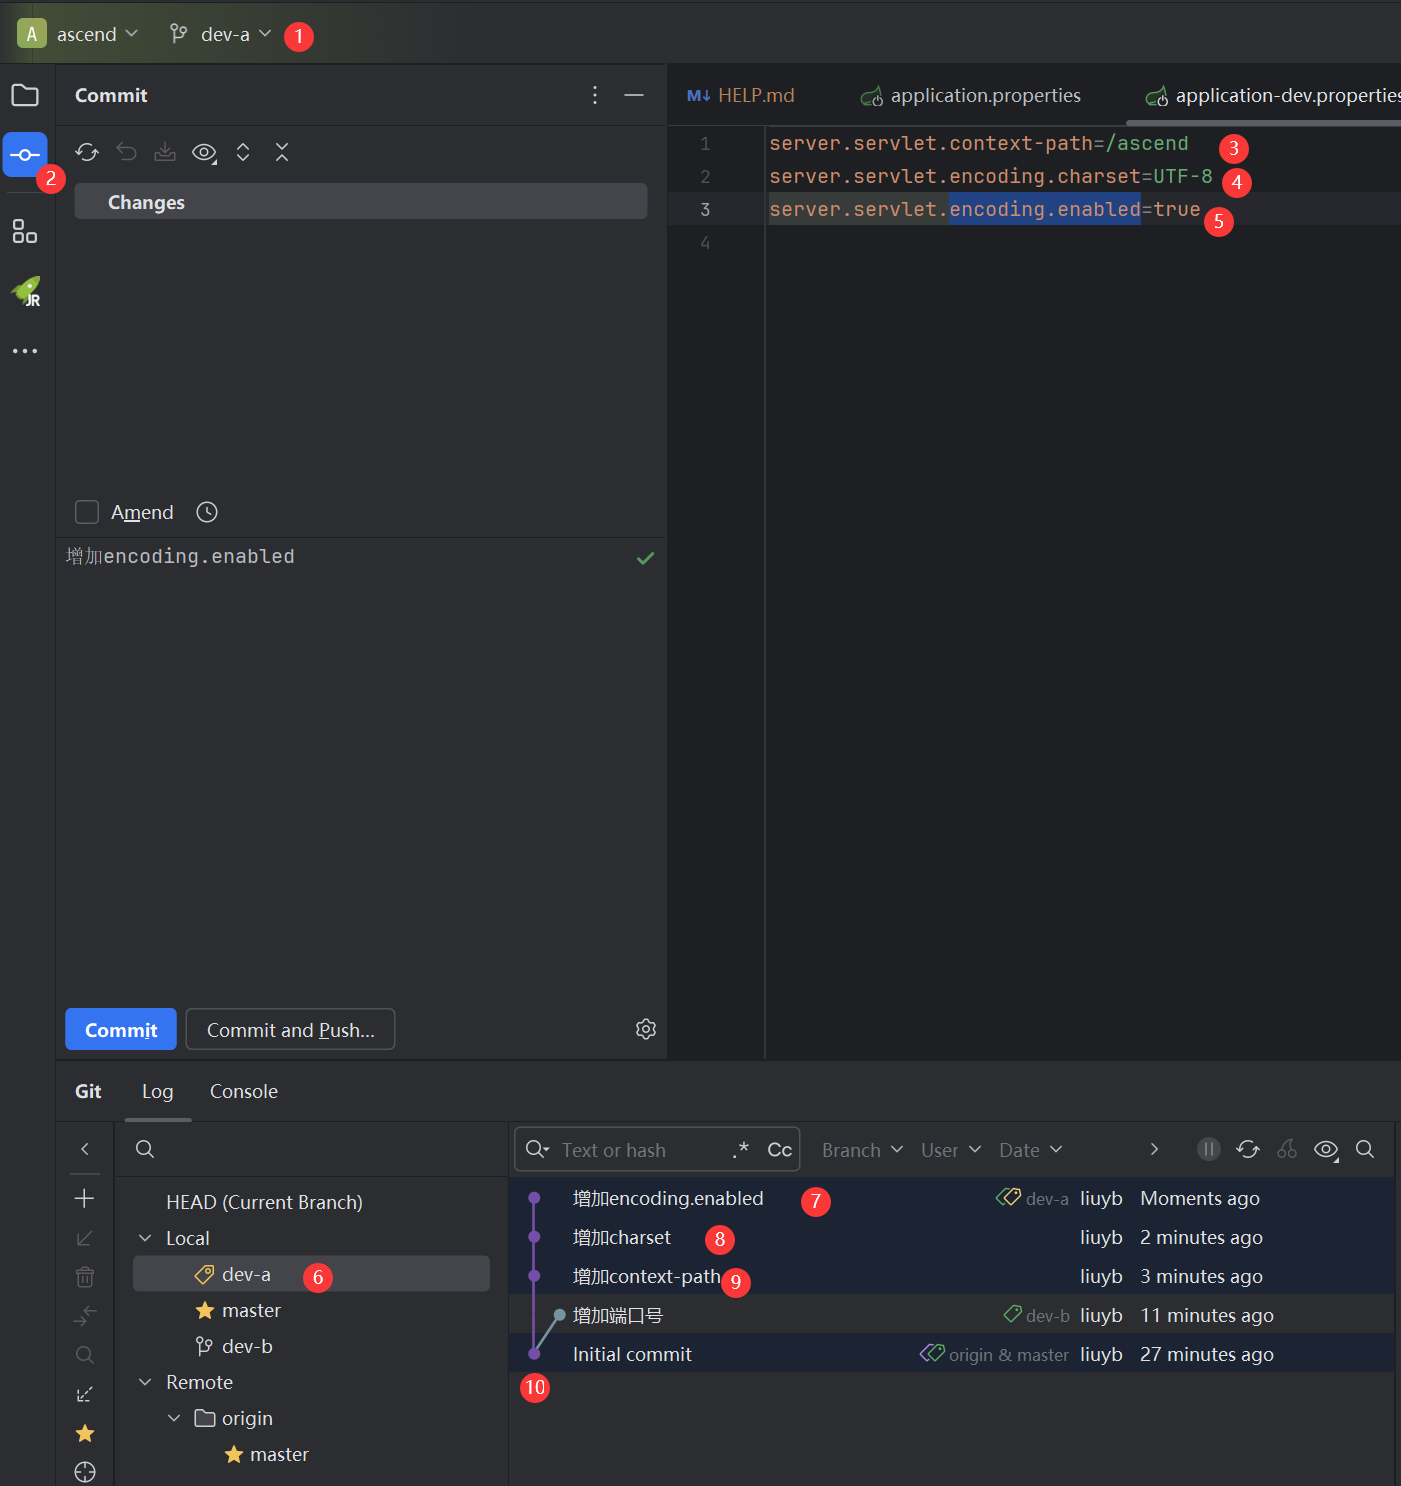The height and width of the screenshot is (1486, 1401).
Task: Open the Structure tool window icon
Action: 25,232
